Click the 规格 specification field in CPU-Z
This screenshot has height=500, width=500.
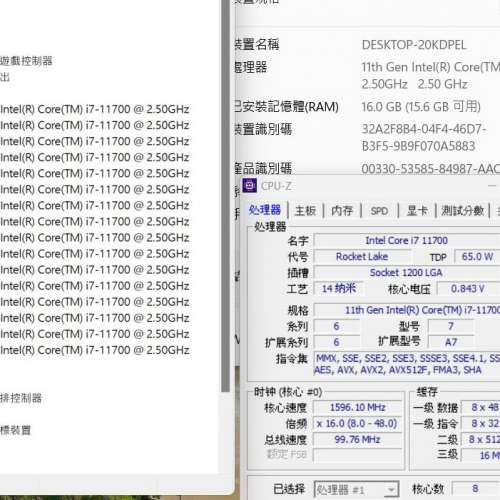tap(407, 310)
